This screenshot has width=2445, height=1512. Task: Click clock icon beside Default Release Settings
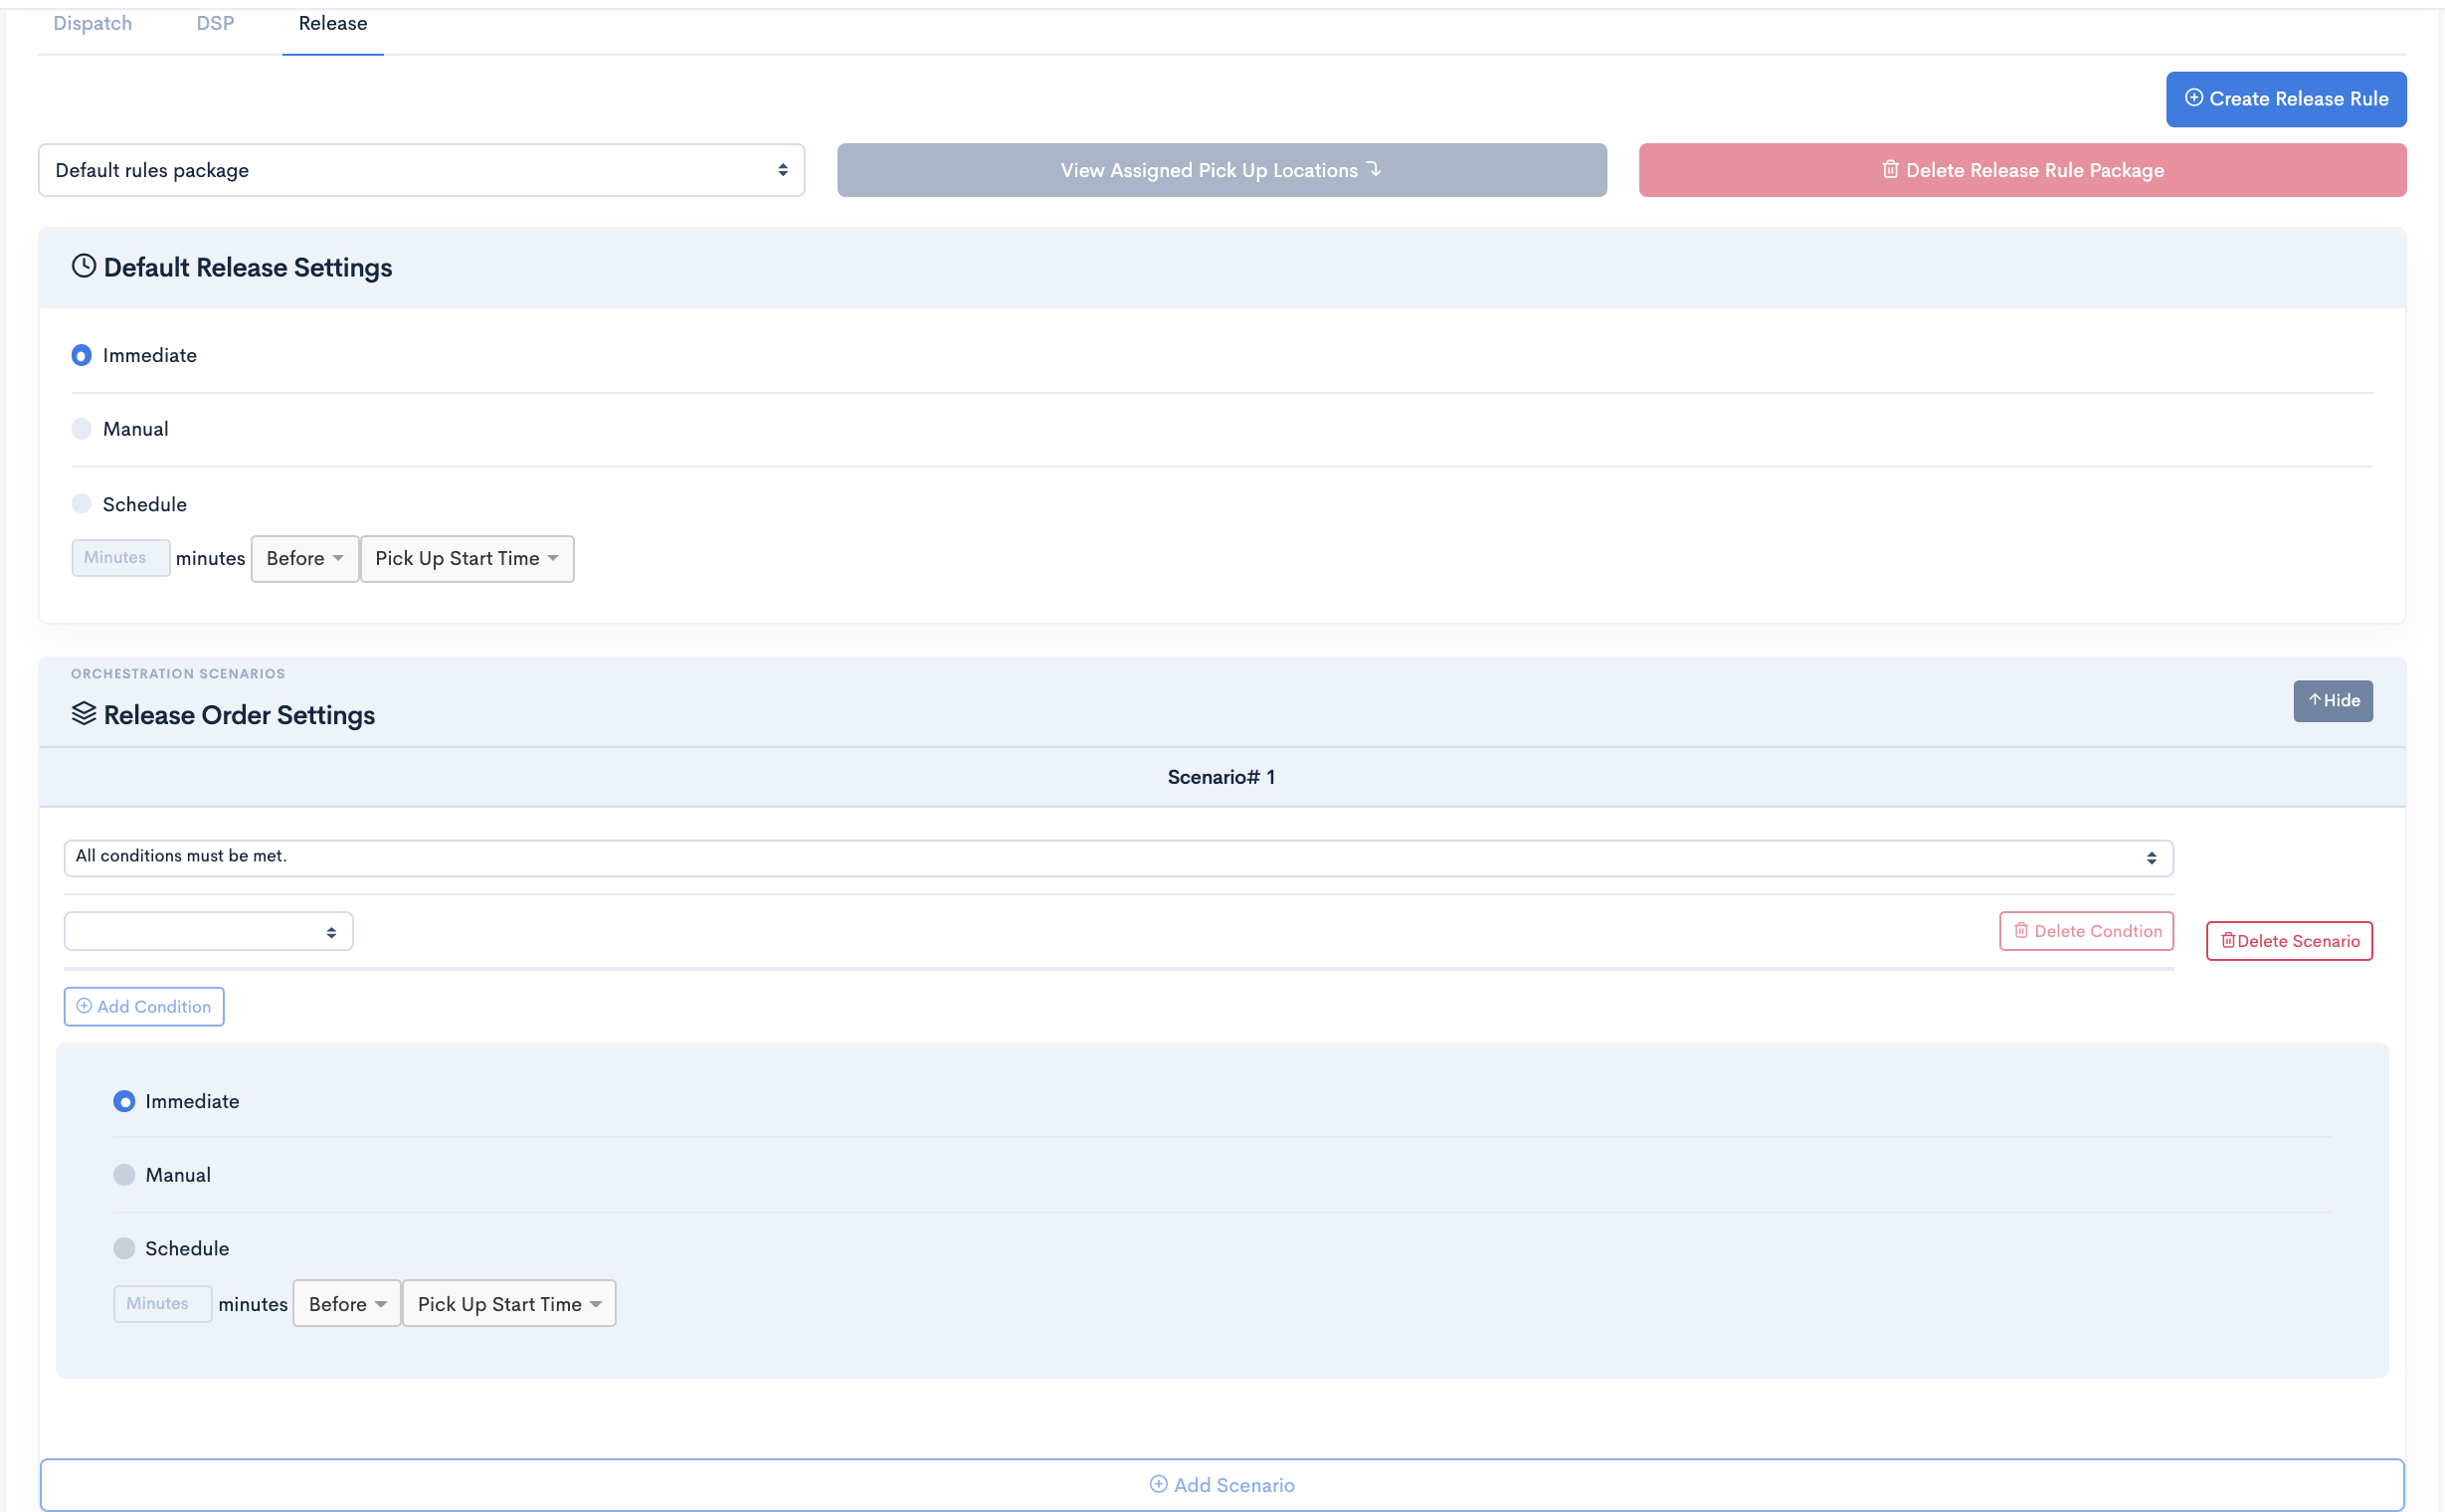pyautogui.click(x=84, y=266)
